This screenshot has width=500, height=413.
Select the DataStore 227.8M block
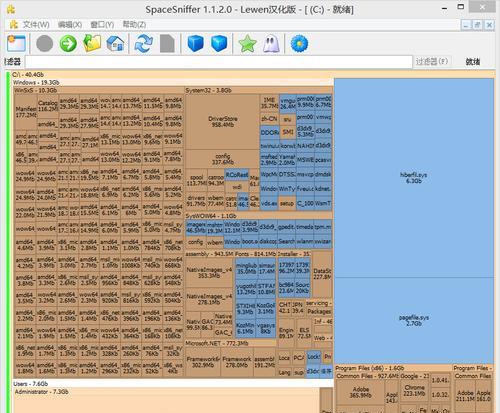click(322, 274)
